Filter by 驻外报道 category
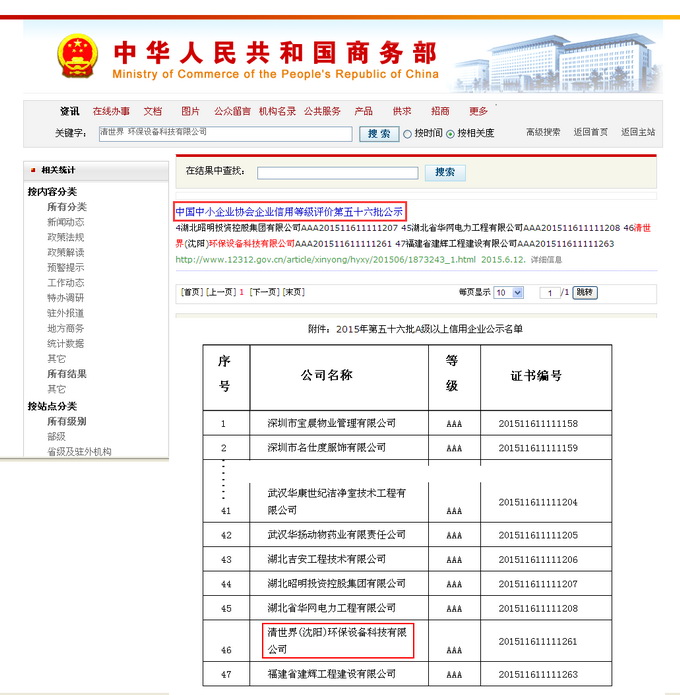Viewport: 680px width, 695px height. pyautogui.click(x=66, y=313)
